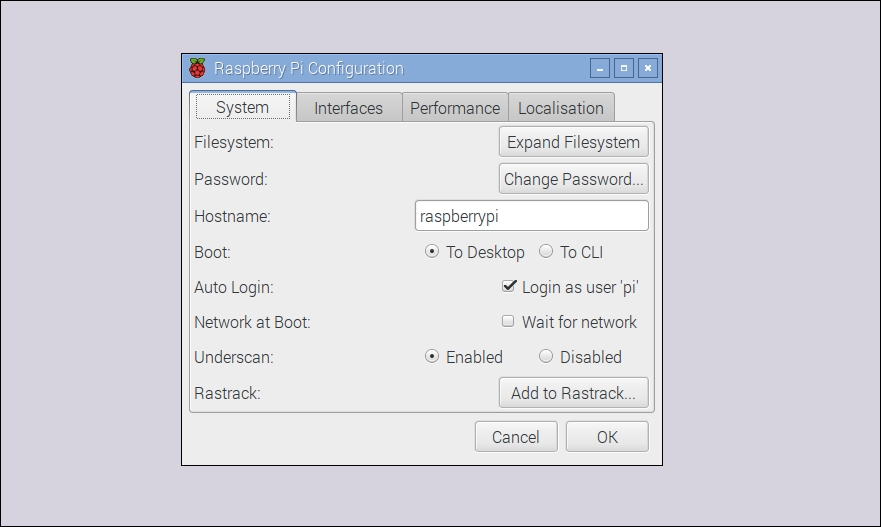This screenshot has width=881, height=527.
Task: Cancel the configuration dialog
Action: (516, 437)
